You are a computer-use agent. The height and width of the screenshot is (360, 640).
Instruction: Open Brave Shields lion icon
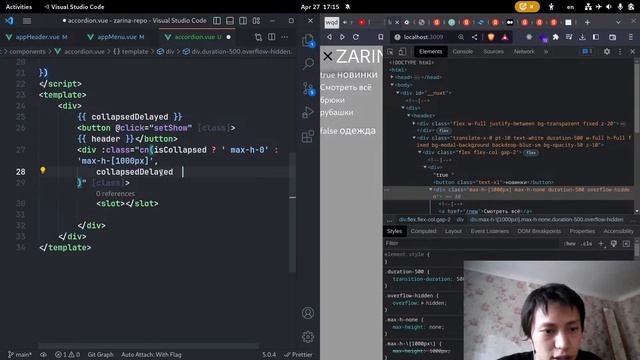pyautogui.click(x=491, y=37)
